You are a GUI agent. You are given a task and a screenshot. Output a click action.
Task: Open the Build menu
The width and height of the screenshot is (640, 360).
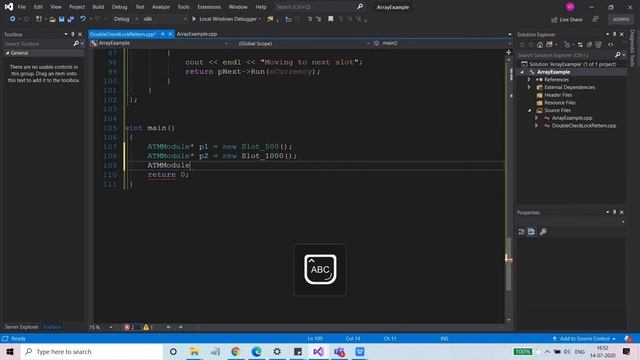point(98,7)
